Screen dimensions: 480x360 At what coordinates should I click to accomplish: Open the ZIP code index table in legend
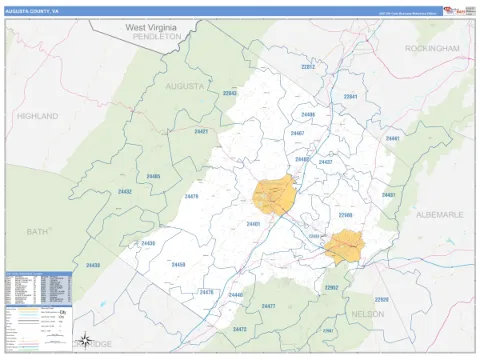(x=38, y=288)
